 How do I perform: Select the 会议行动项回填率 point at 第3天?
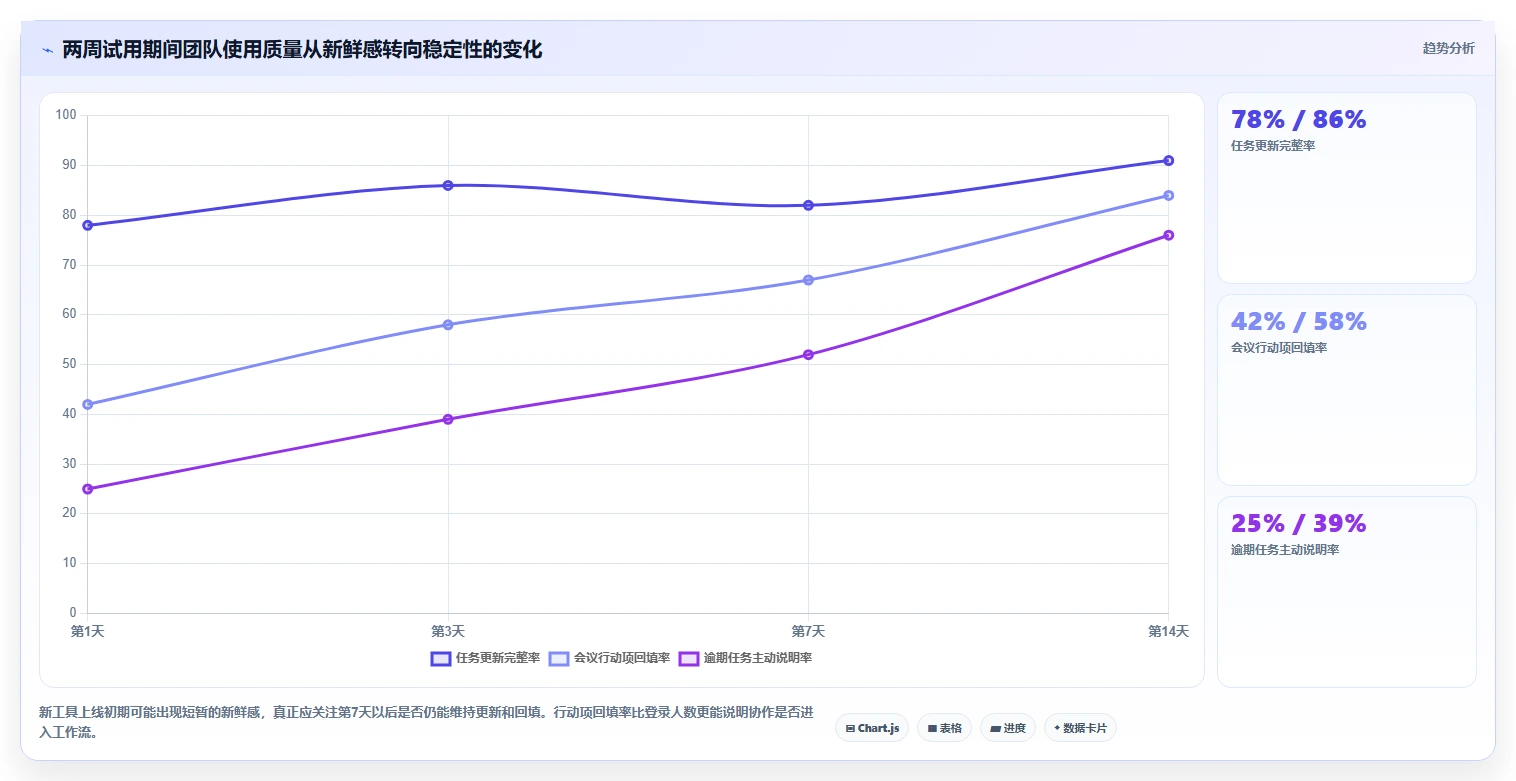point(448,324)
